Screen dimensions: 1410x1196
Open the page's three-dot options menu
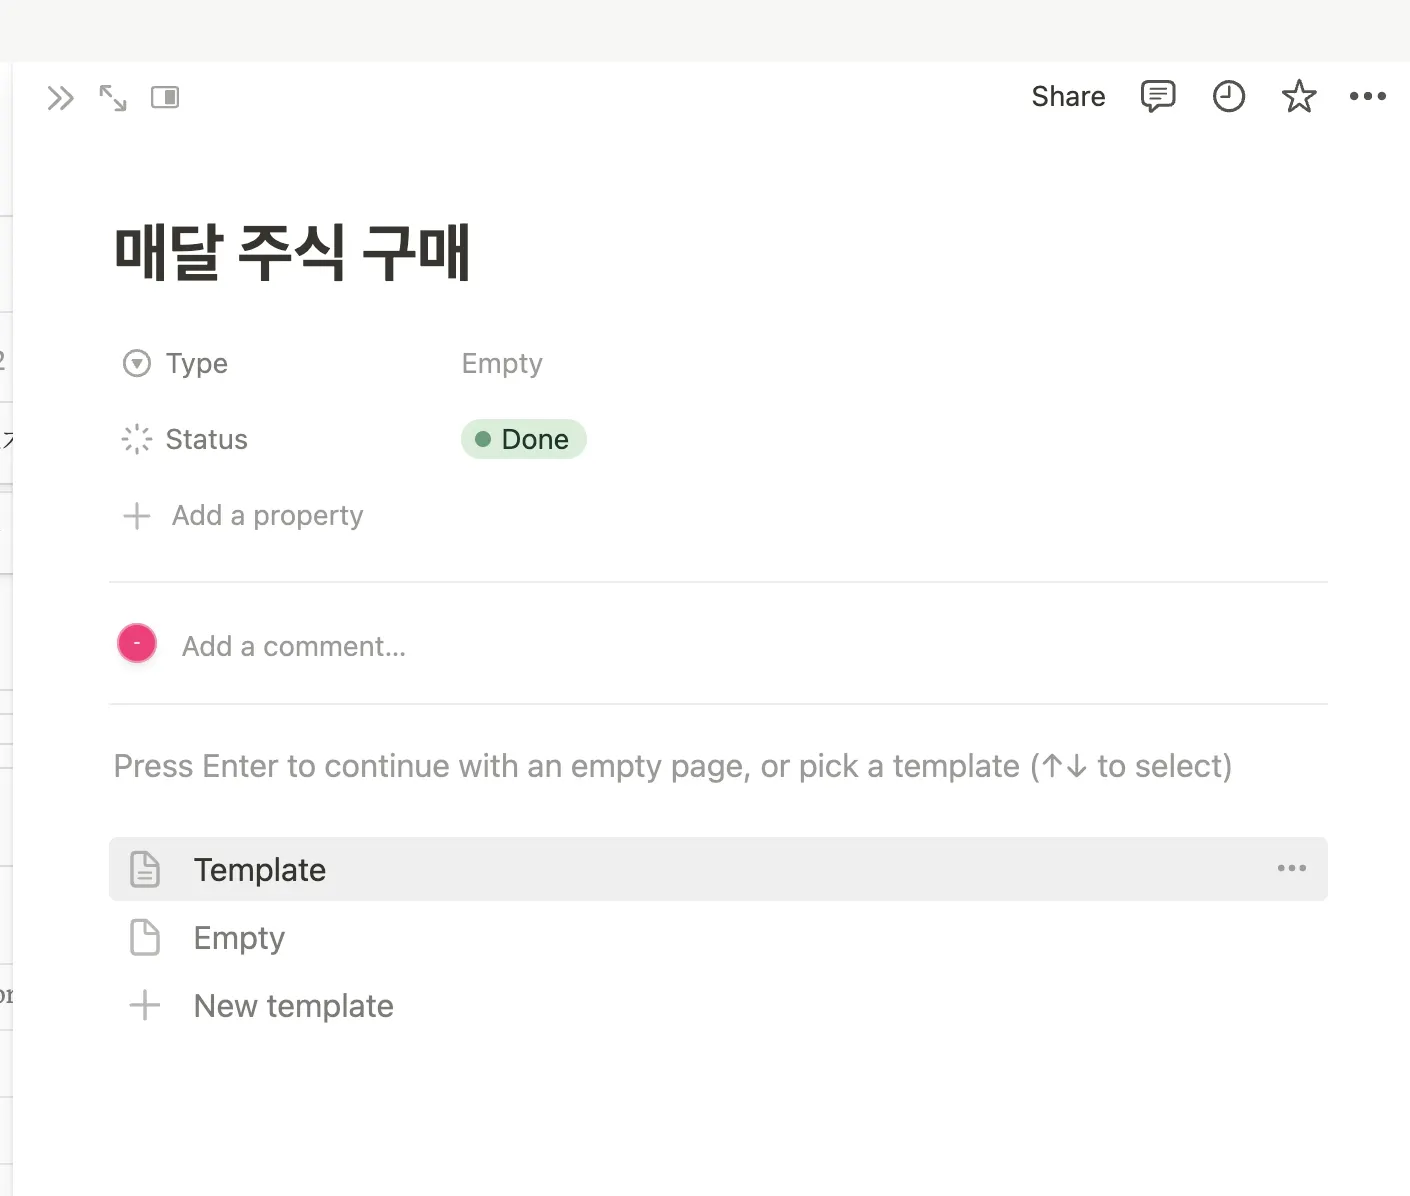(1367, 96)
